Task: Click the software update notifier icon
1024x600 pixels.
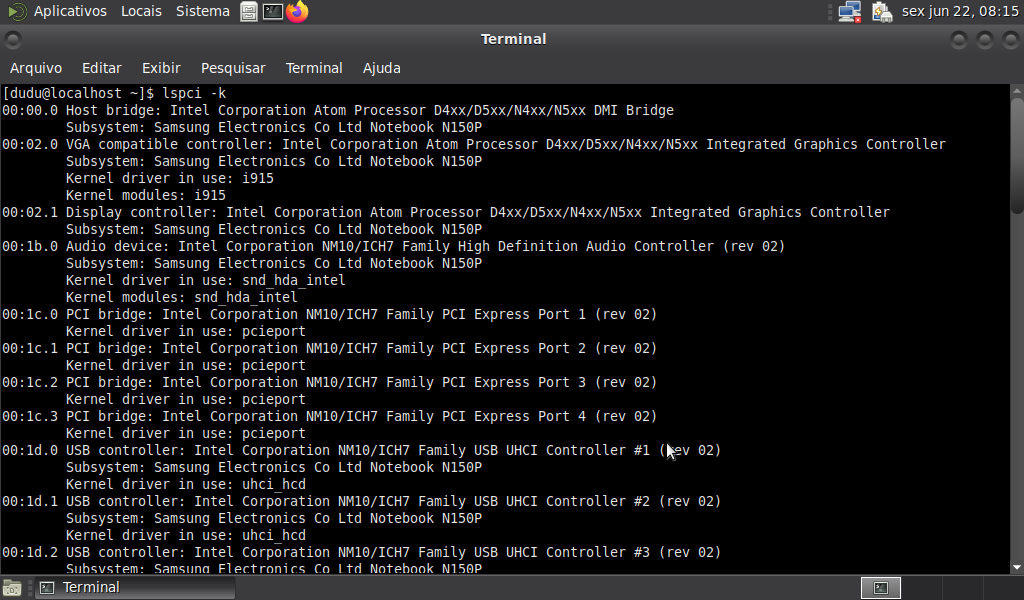Action: [881, 12]
